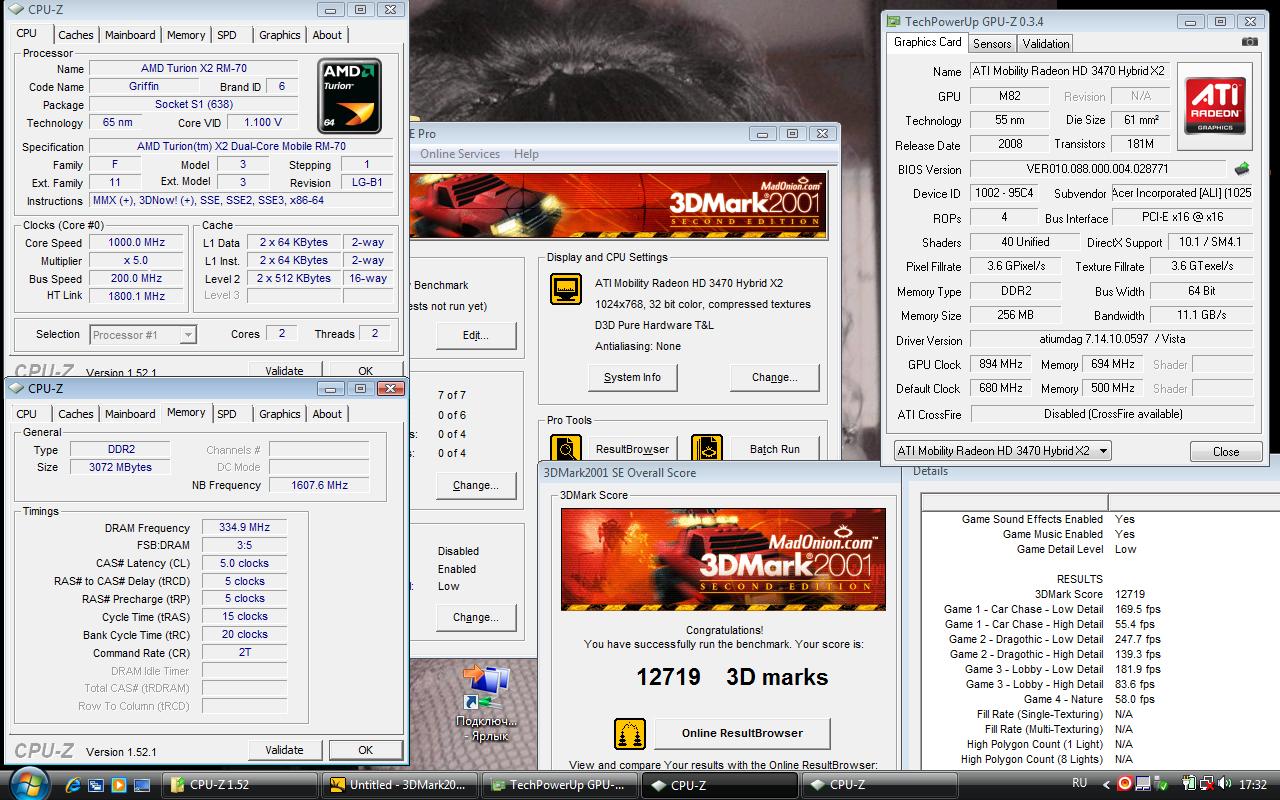Click the RU language indicator
Image resolution: width=1280 pixels, height=800 pixels.
[x=1079, y=783]
